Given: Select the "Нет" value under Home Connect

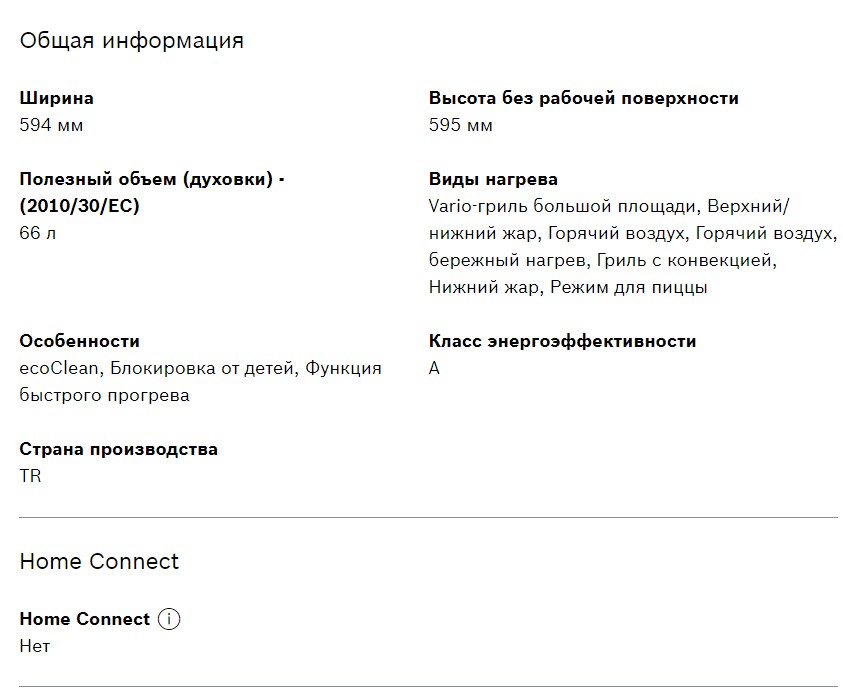Looking at the screenshot, I should click(x=35, y=646).
